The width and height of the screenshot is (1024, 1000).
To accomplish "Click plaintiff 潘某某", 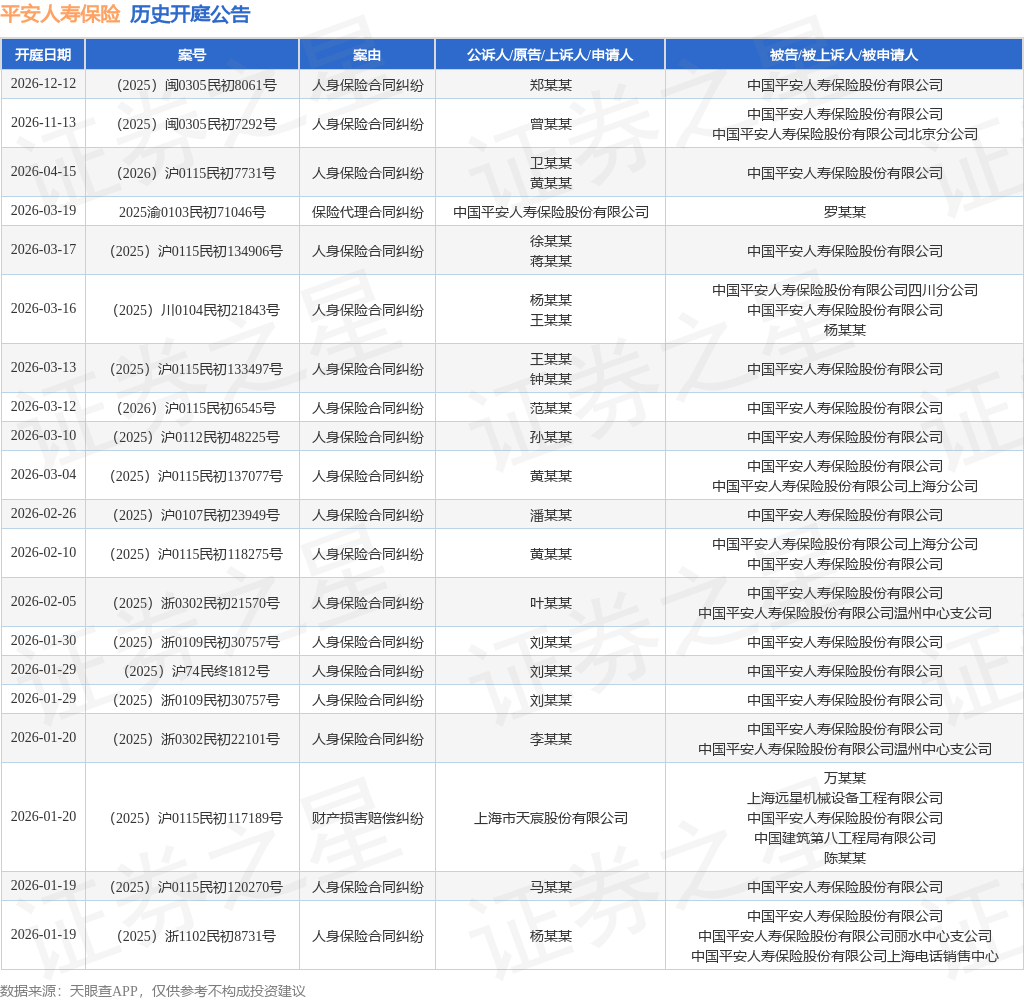I will (551, 515).
